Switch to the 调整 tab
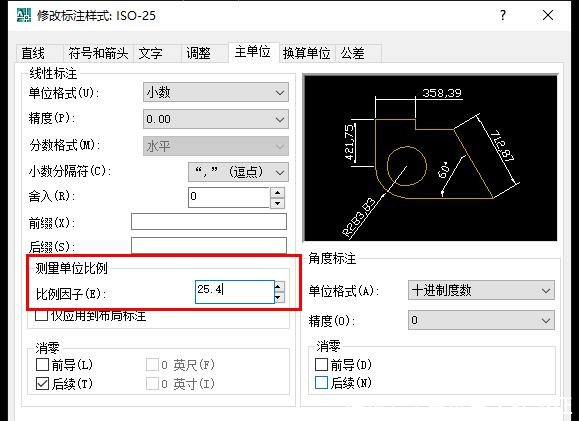This screenshot has height=421, width=579. [x=204, y=54]
